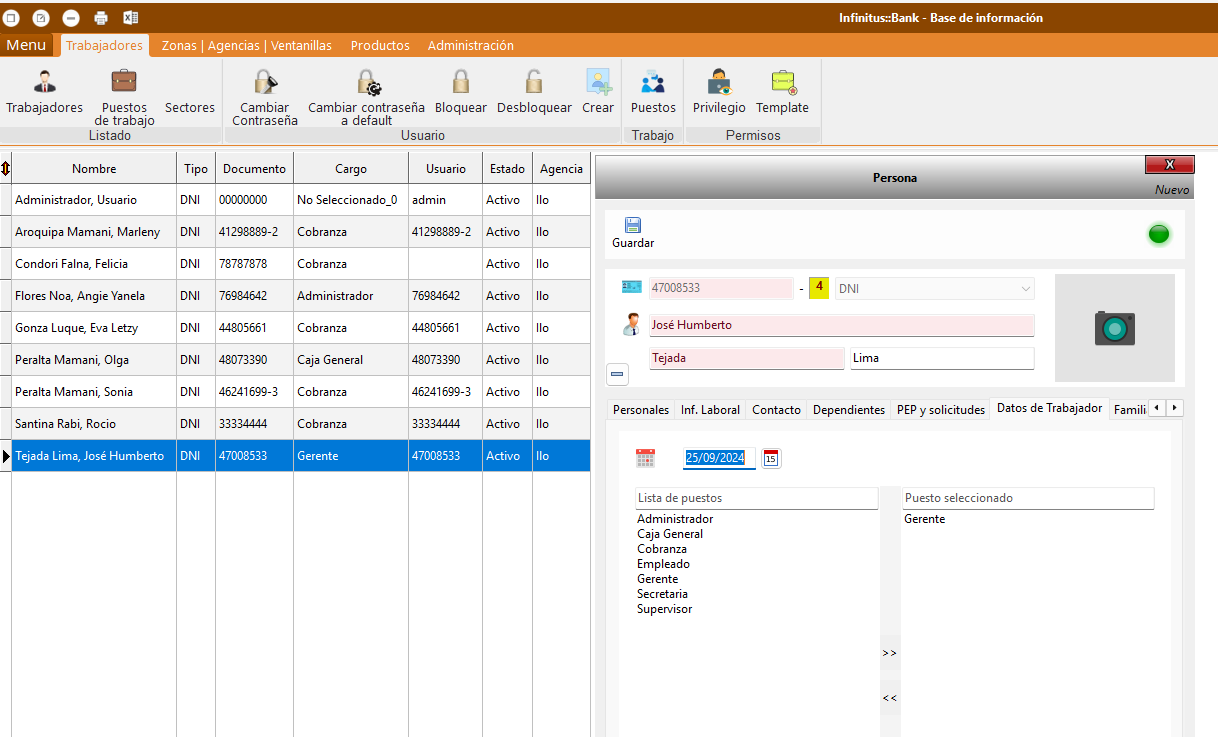Open the Privilegio permissions icon
This screenshot has width=1218, height=737.
719,82
